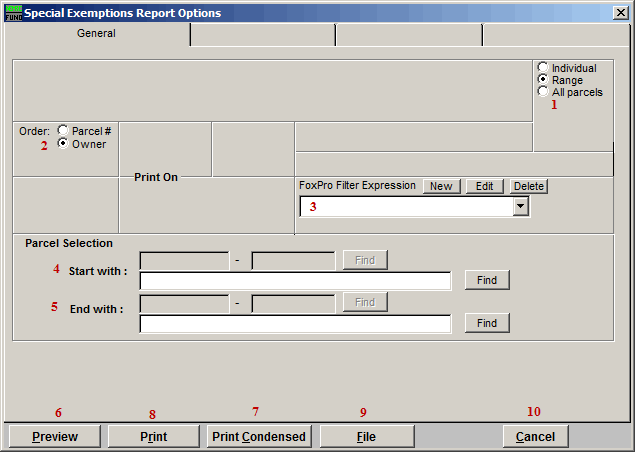Click the wide Start with text field
This screenshot has height=452, width=635.
coord(295,281)
